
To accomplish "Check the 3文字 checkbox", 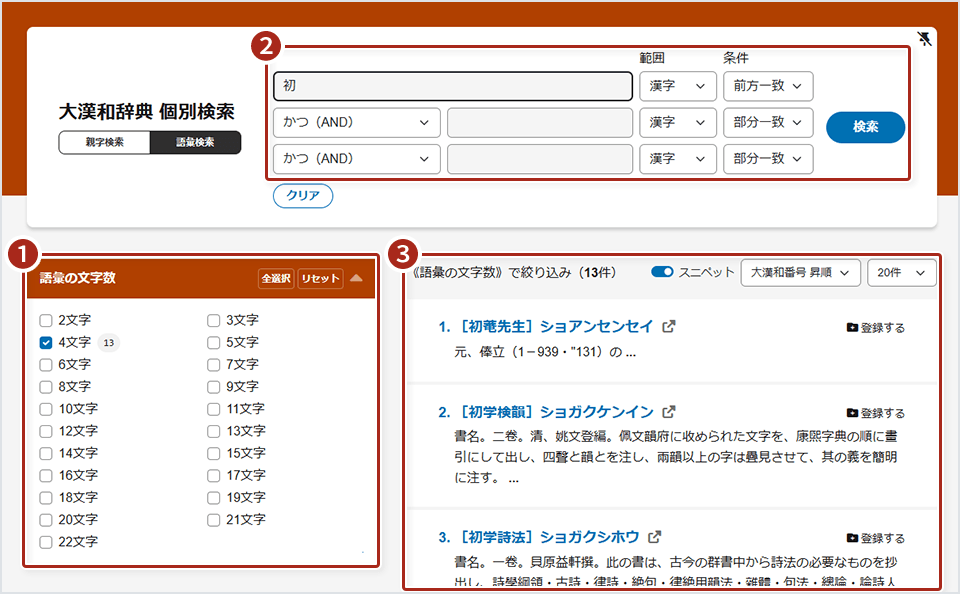I will click(213, 320).
